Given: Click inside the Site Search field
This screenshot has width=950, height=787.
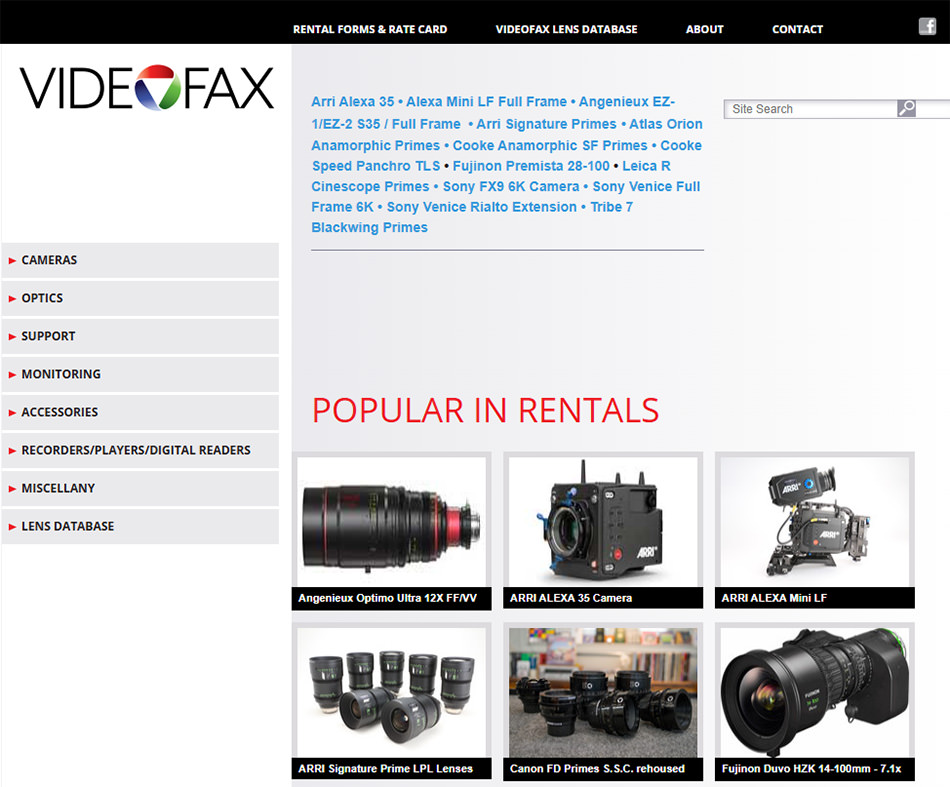Looking at the screenshot, I should [811, 109].
